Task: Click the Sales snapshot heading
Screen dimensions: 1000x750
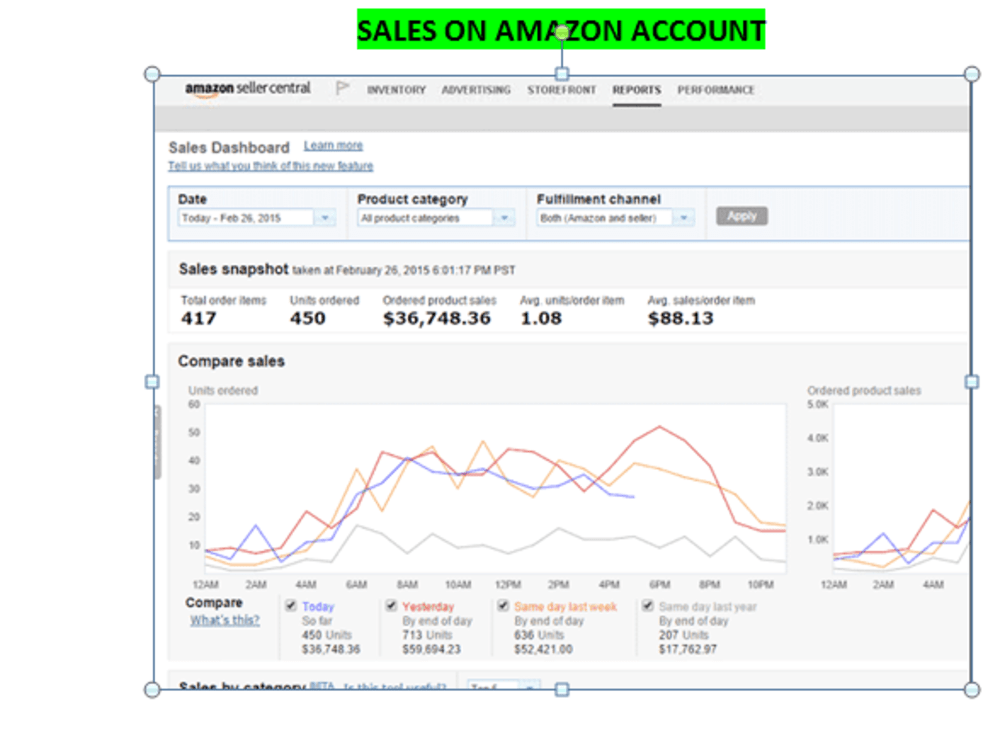Action: click(233, 269)
